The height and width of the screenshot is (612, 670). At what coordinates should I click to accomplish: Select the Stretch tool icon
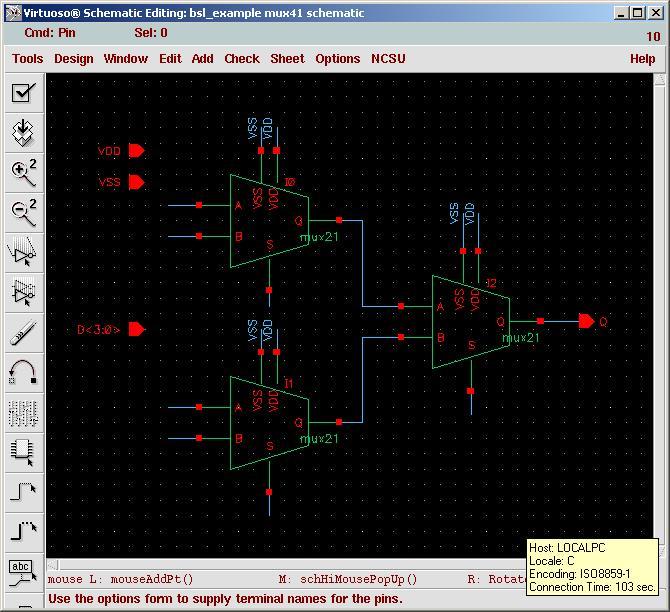[x=24, y=253]
